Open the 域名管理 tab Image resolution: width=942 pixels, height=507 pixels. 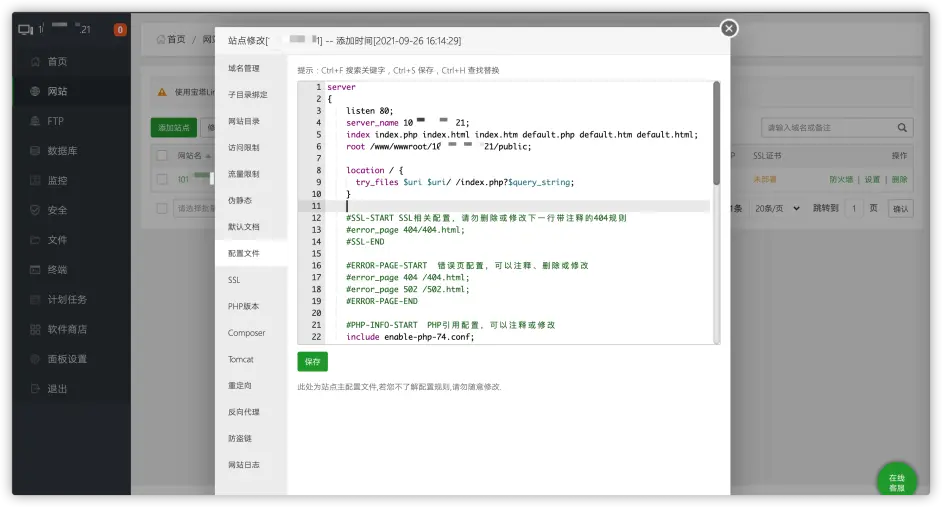pos(244,68)
